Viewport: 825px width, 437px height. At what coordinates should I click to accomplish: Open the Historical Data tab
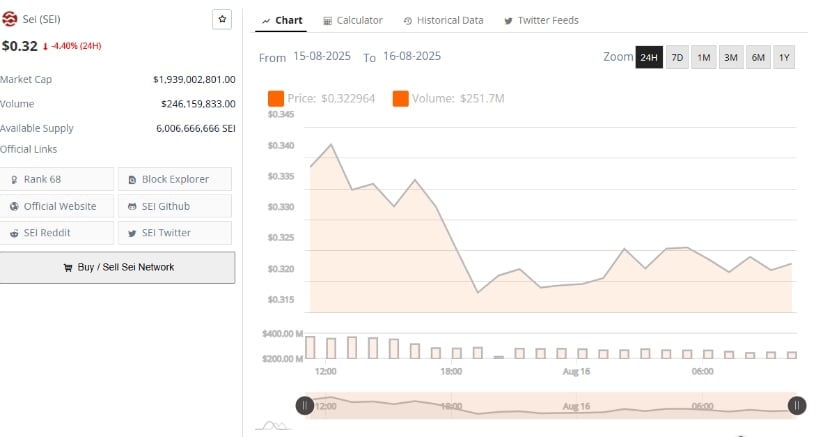pos(444,21)
